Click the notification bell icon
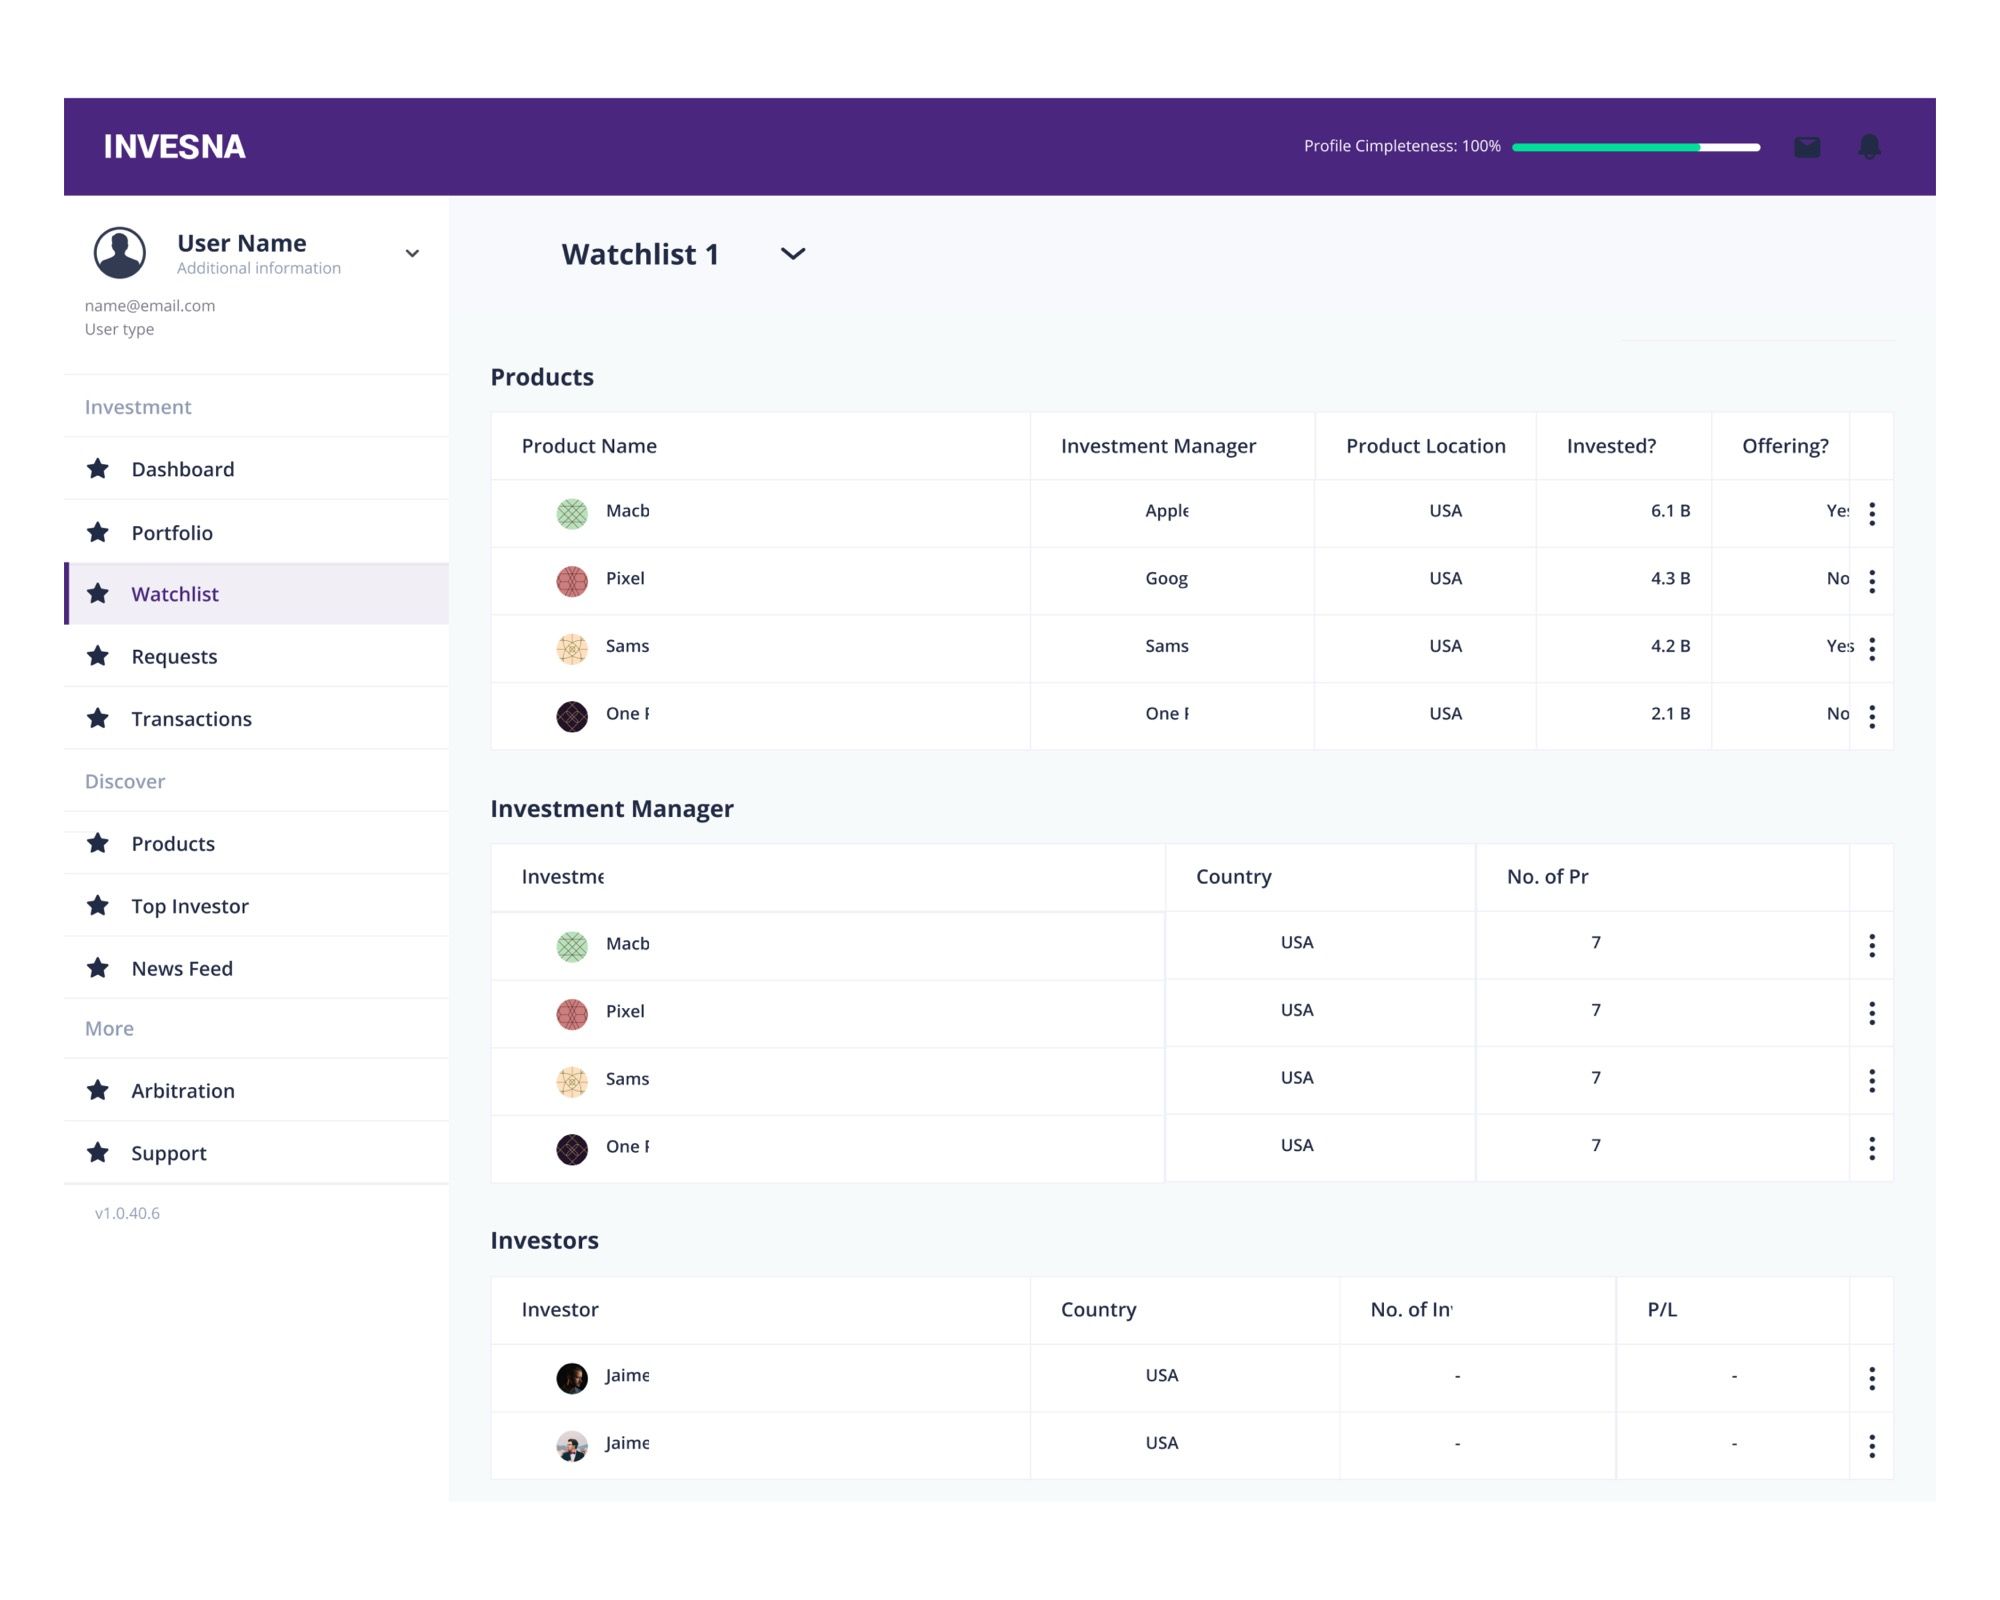The width and height of the screenshot is (2000, 1600). click(x=1869, y=147)
